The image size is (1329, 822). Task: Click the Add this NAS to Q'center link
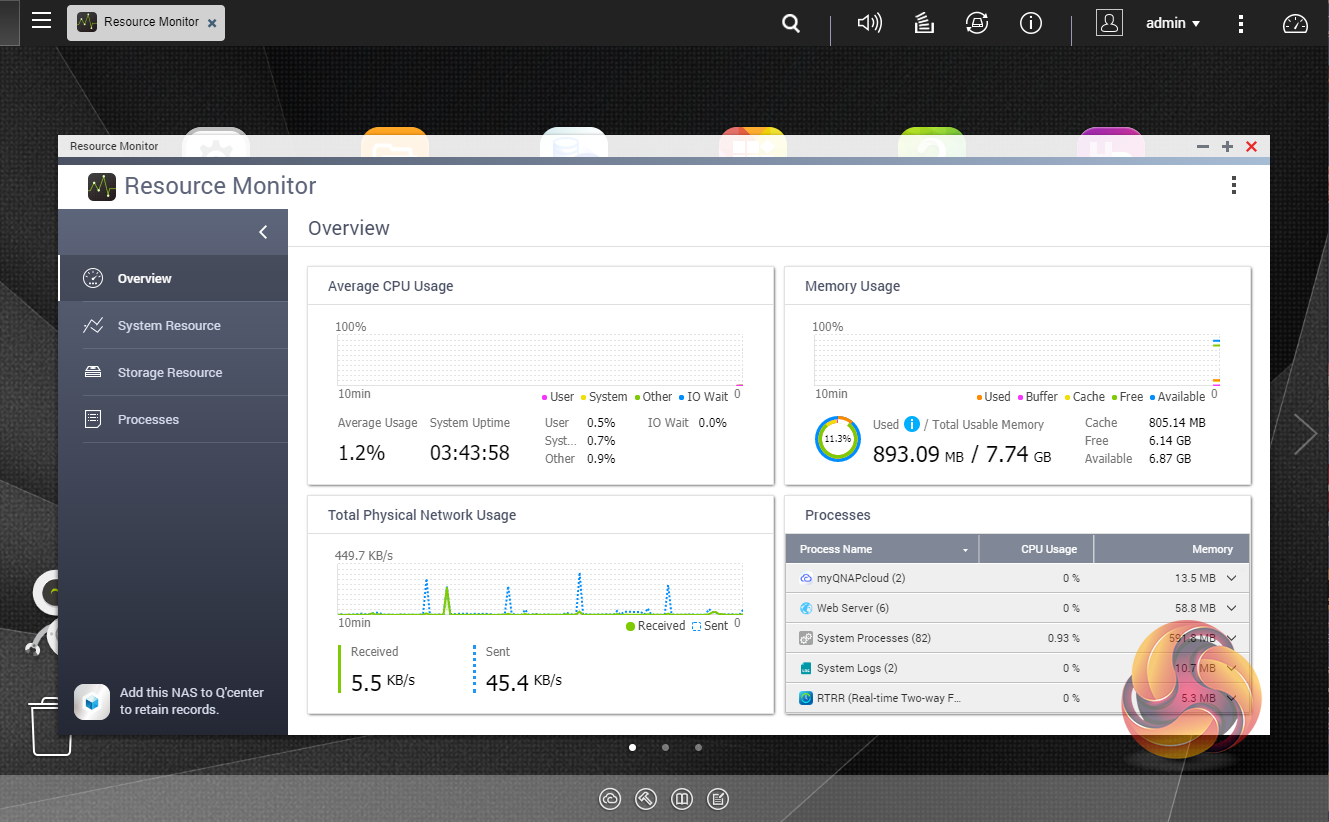click(x=191, y=701)
